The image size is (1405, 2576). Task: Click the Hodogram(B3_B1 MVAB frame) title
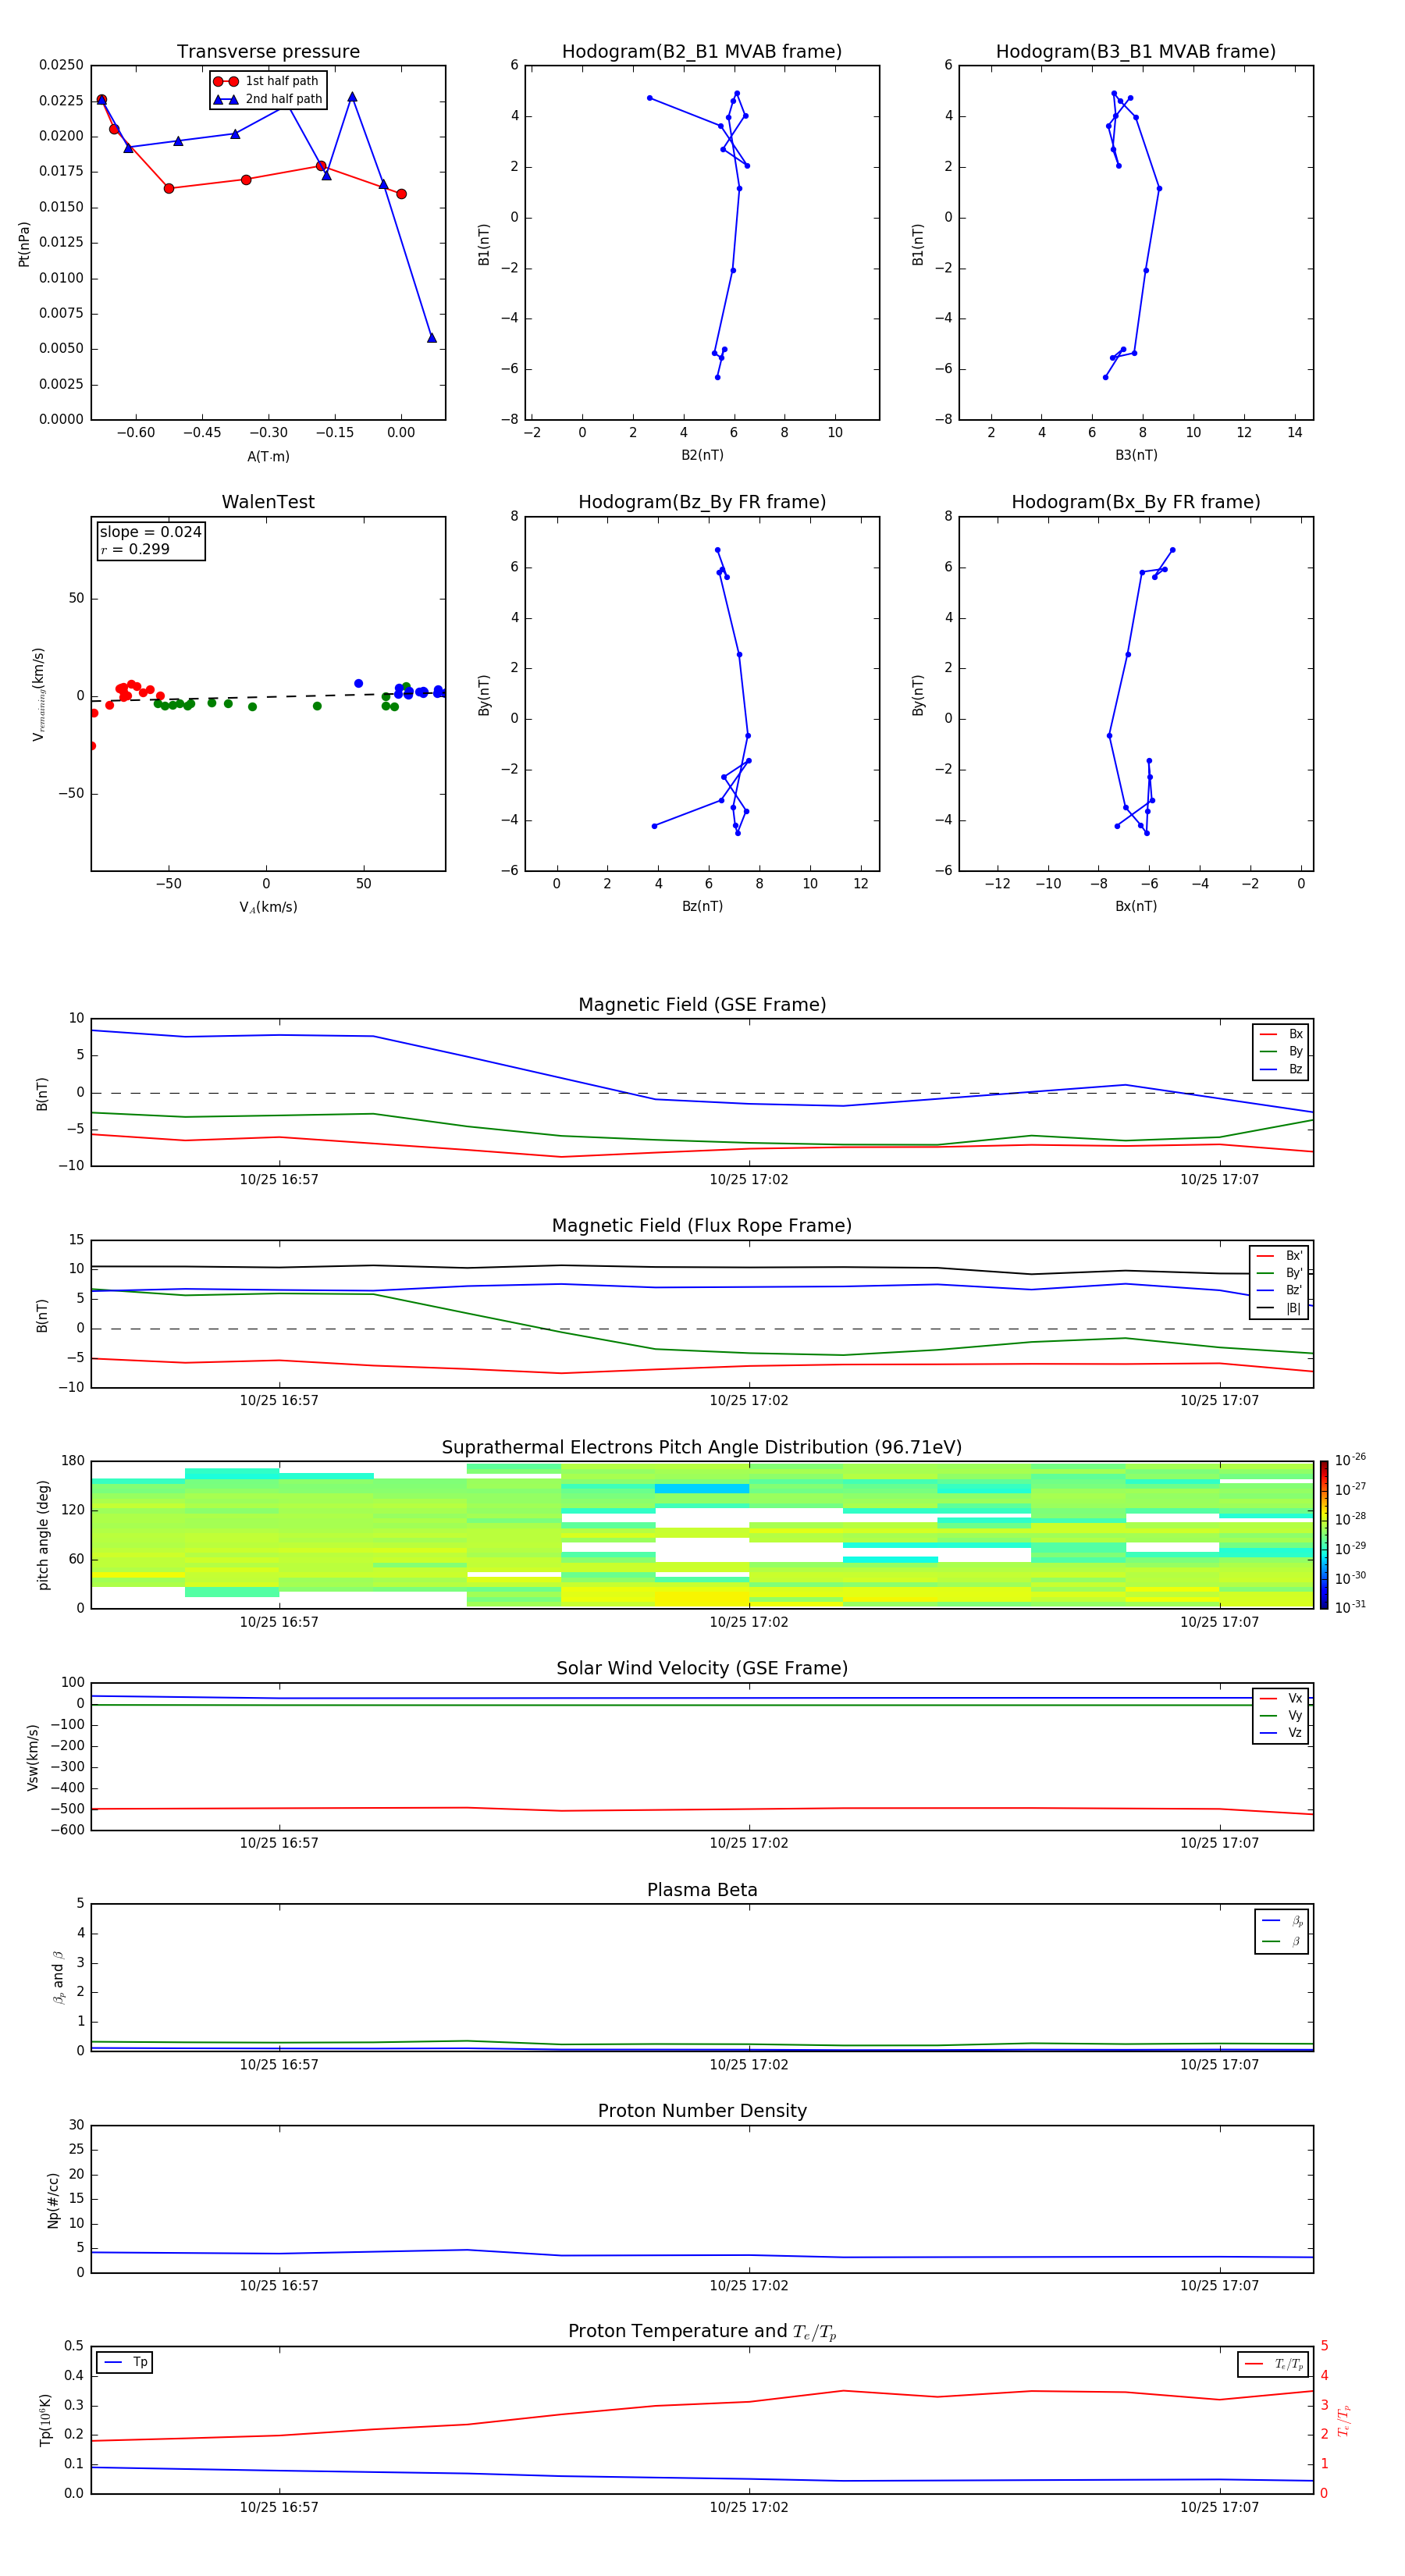1136,52
